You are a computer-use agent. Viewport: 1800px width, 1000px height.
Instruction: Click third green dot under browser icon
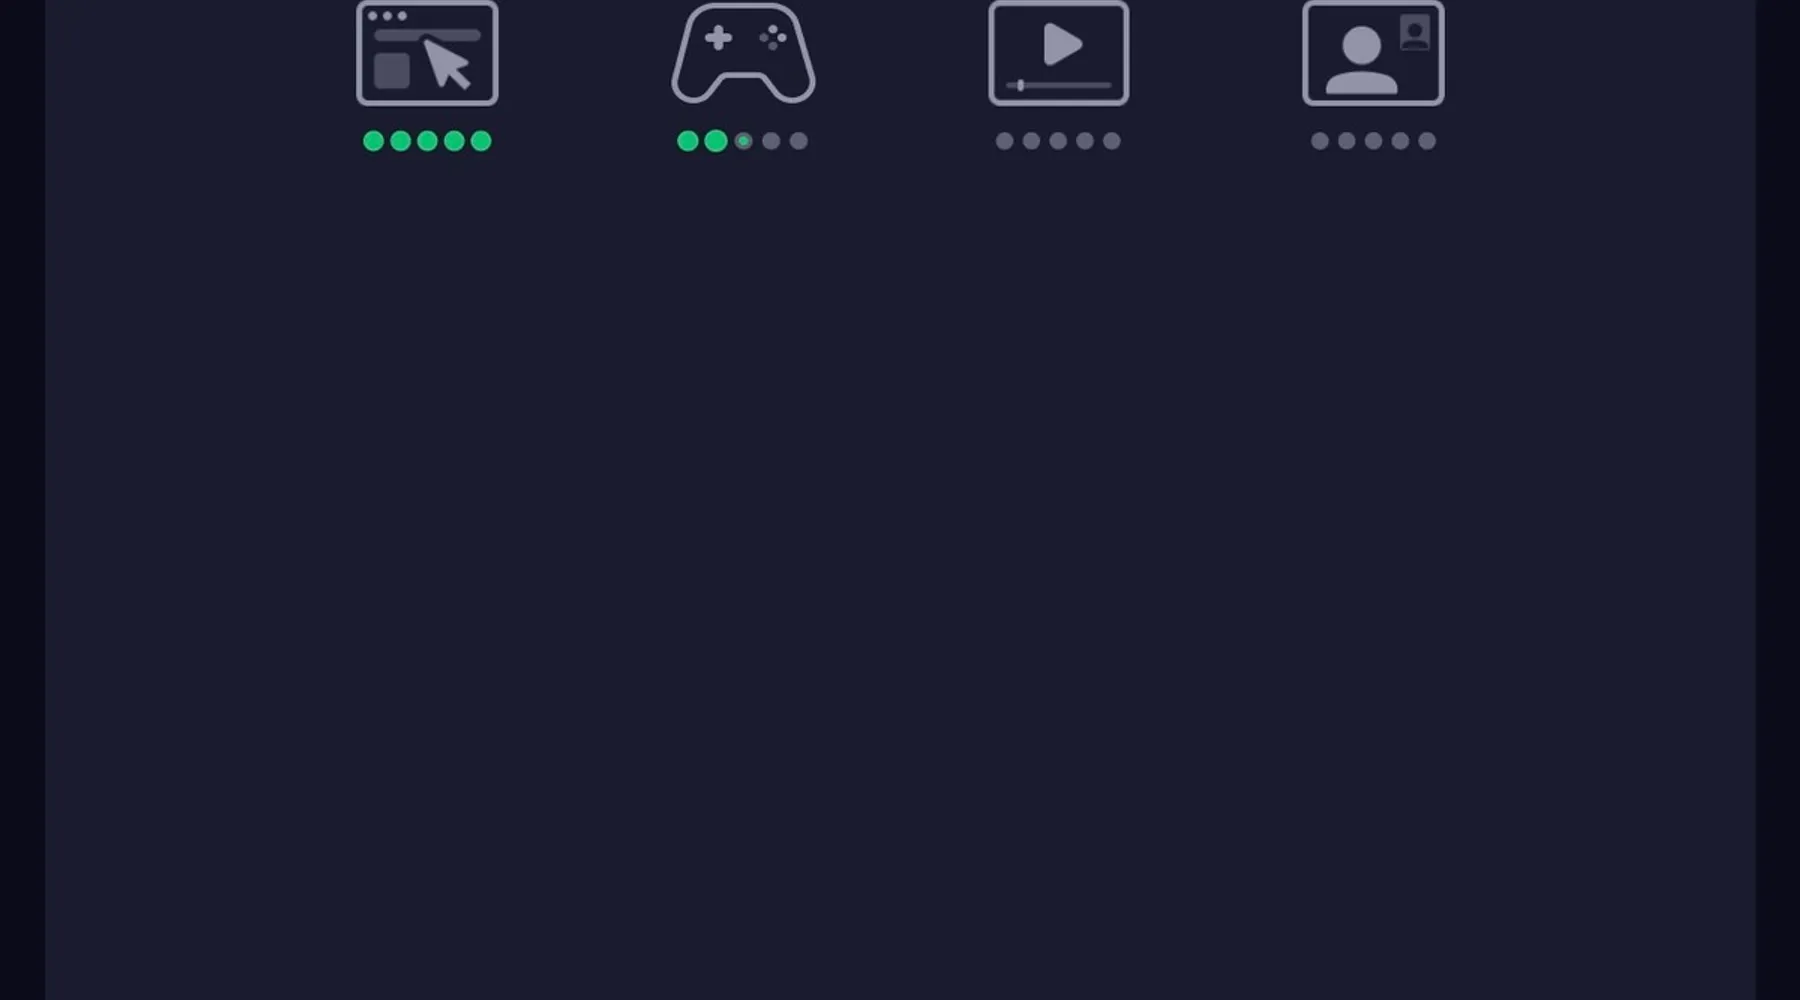[x=427, y=141]
